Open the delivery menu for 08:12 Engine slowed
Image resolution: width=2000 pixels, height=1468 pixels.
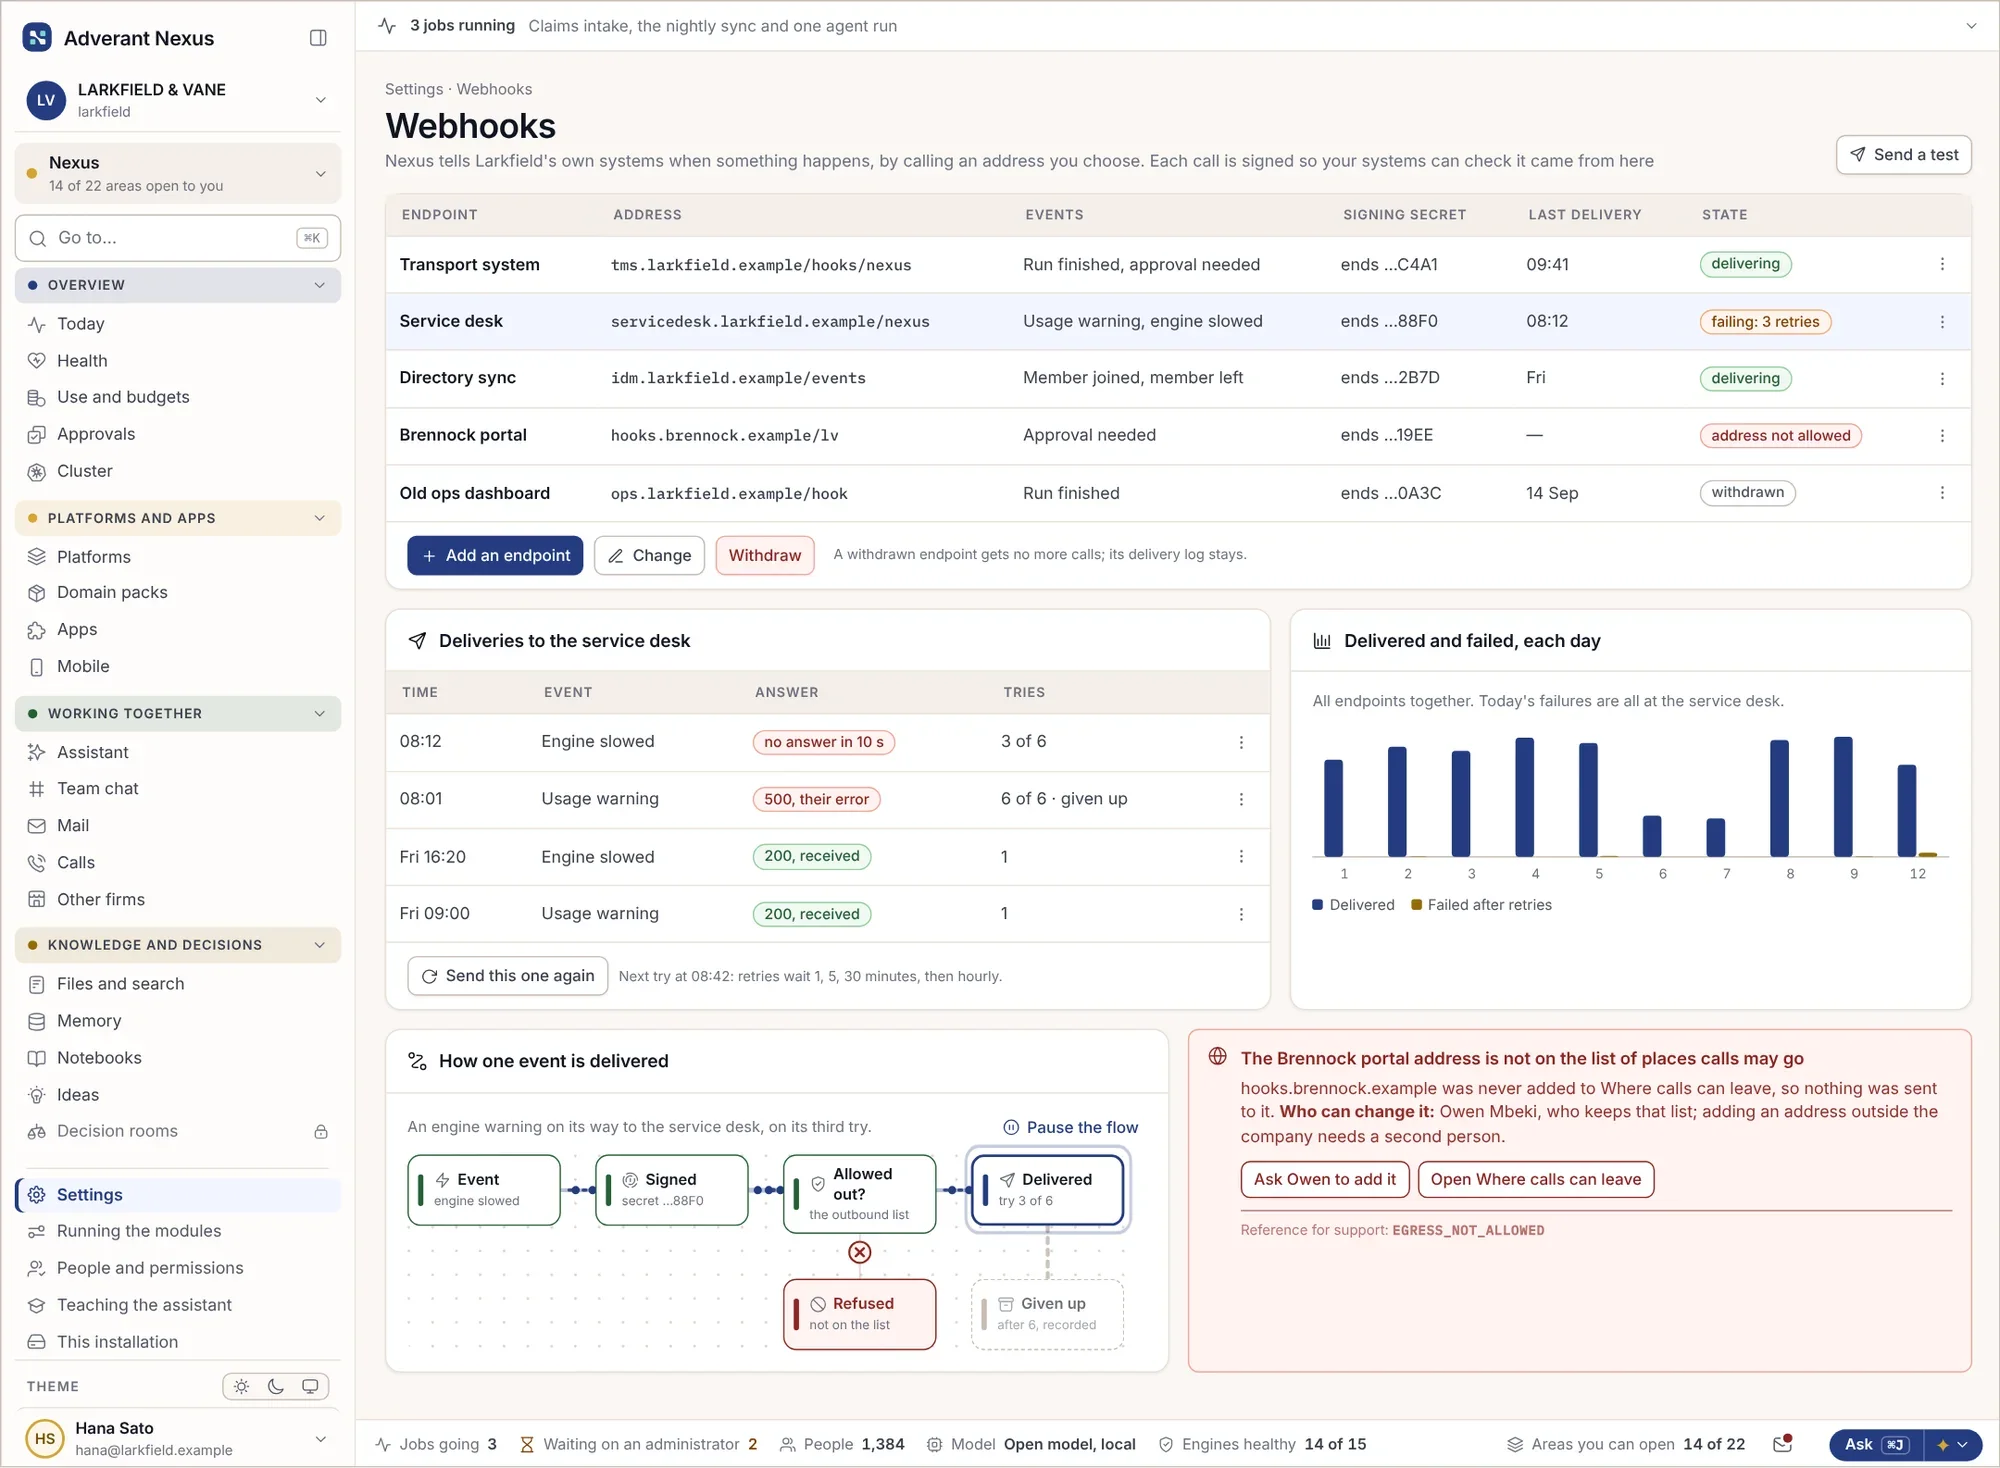(x=1241, y=742)
